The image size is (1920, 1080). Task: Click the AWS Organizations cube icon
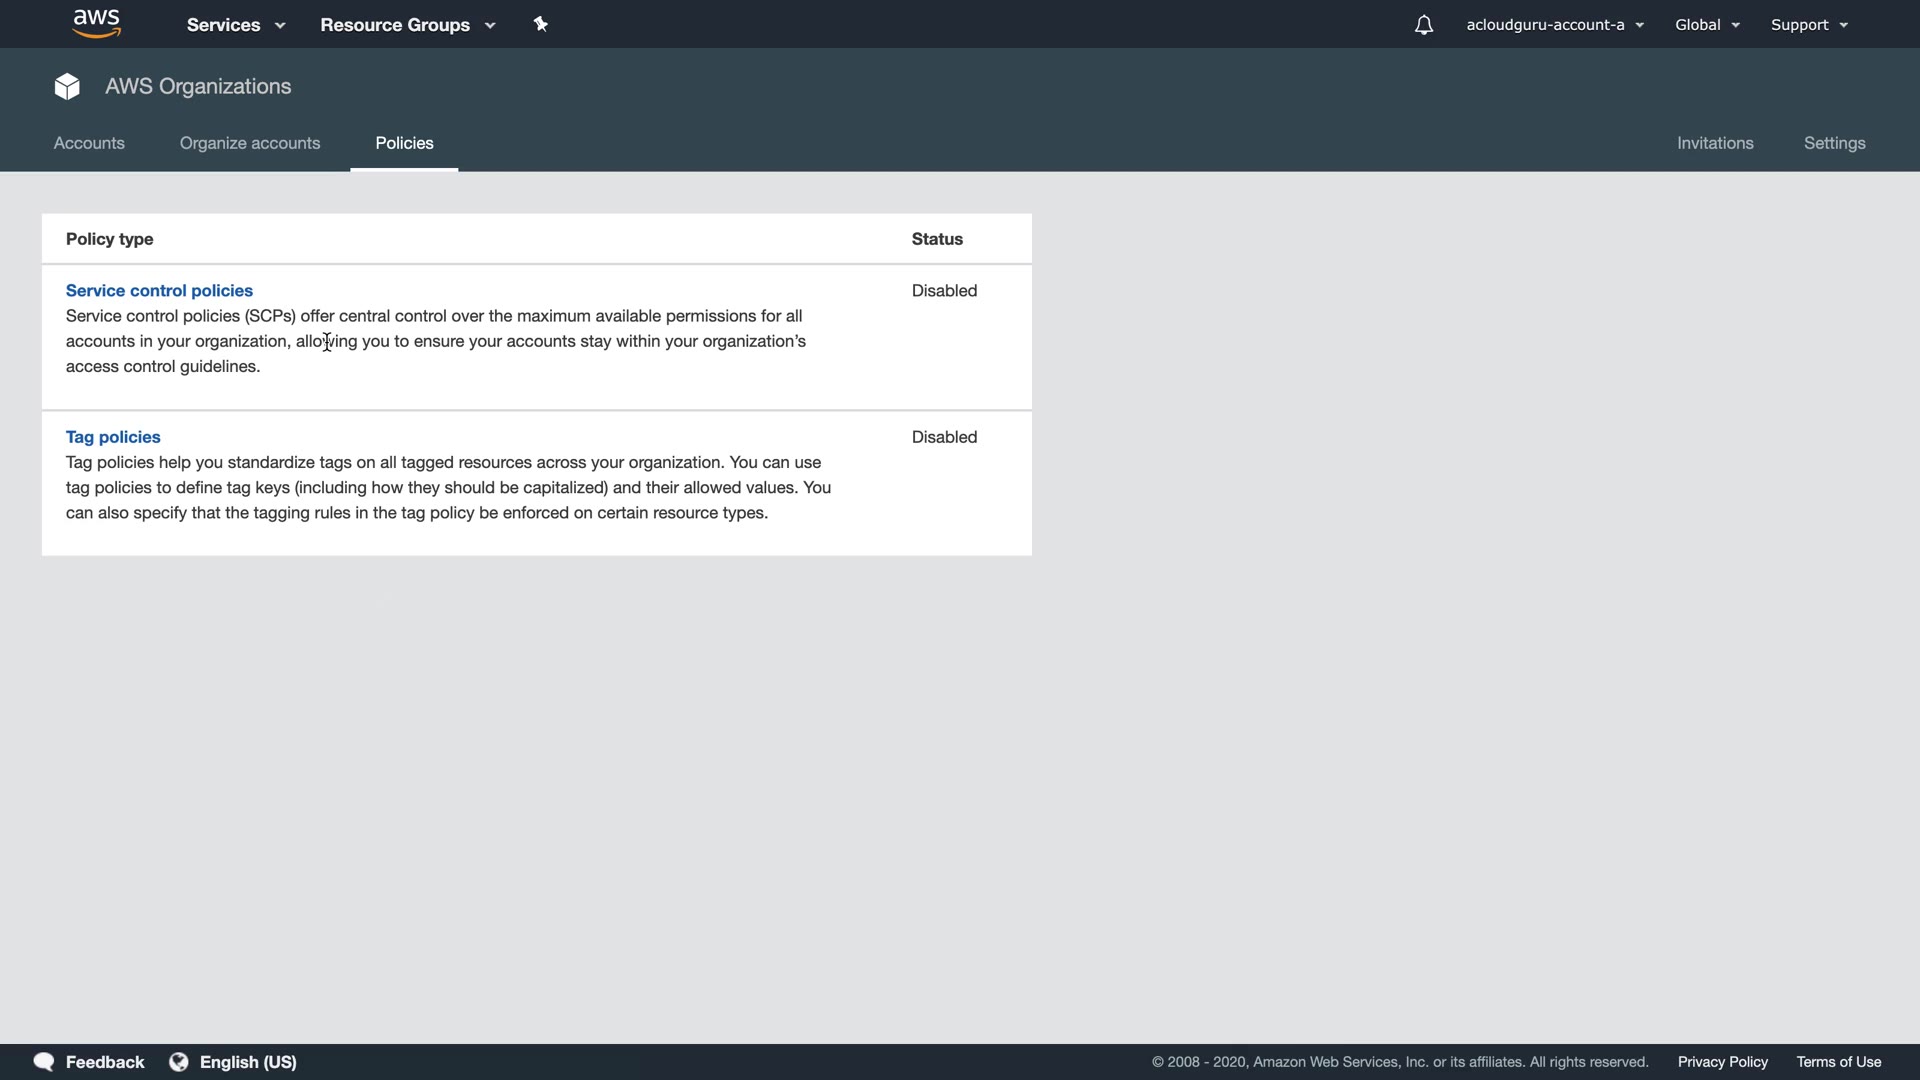67,87
